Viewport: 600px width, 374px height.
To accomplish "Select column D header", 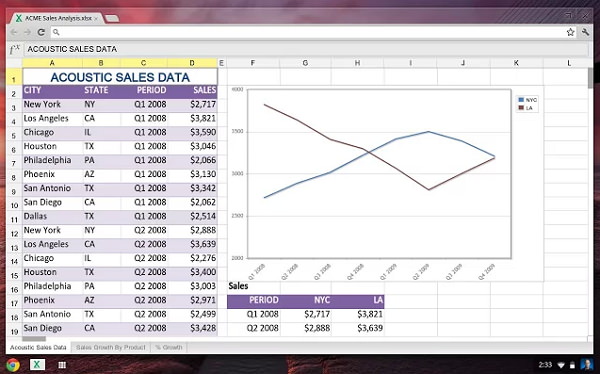I will point(192,63).
